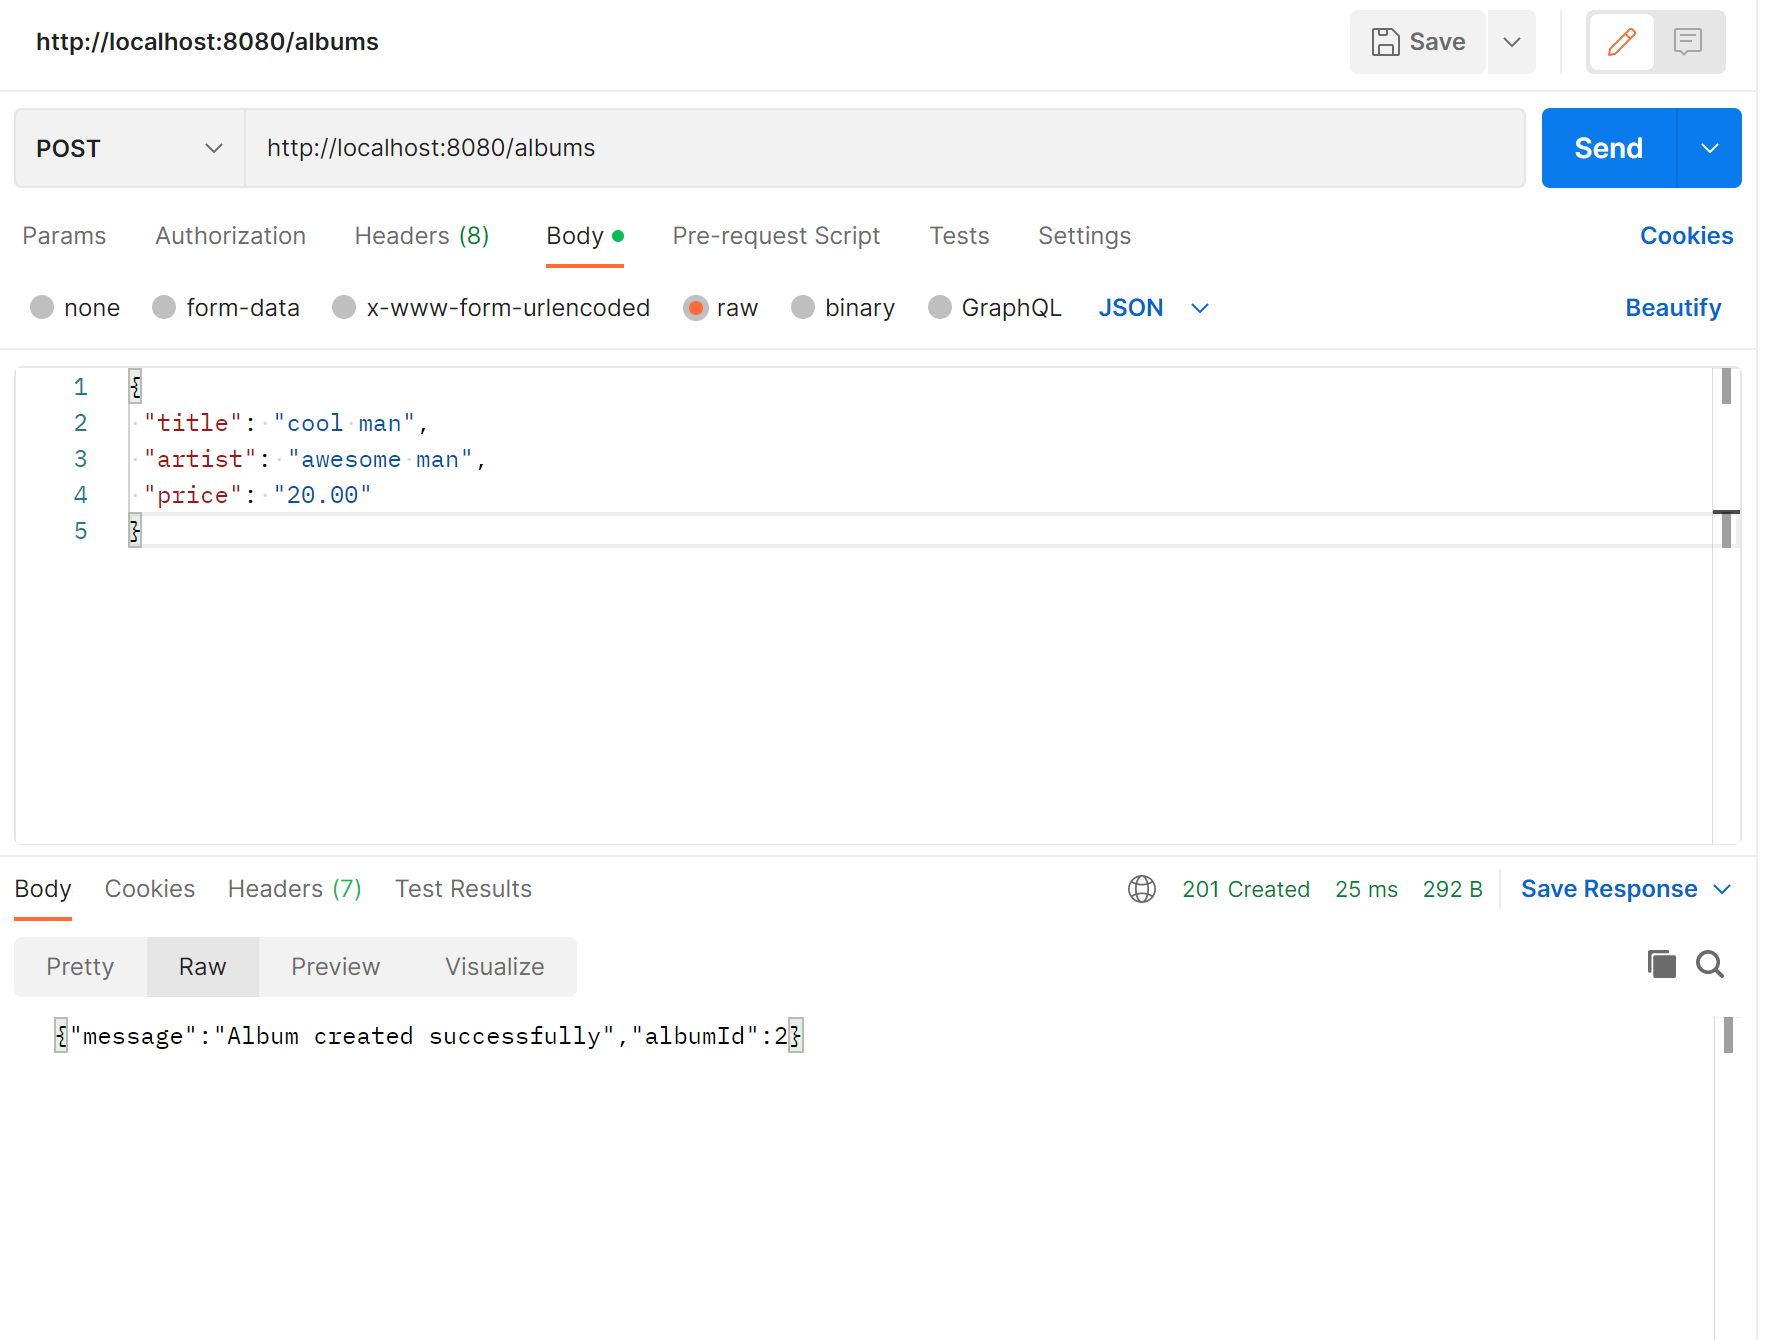This screenshot has width=1770, height=1340.
Task: Select the none body option
Action: coord(75,308)
